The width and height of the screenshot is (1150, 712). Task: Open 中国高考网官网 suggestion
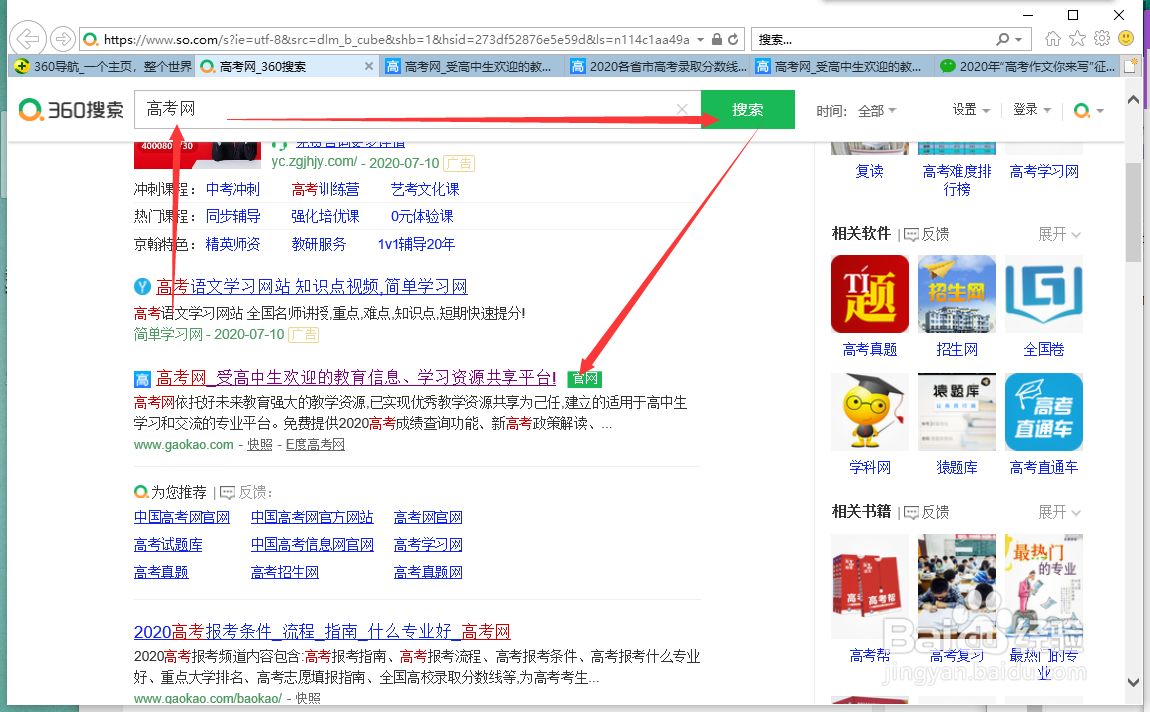[x=182, y=518]
